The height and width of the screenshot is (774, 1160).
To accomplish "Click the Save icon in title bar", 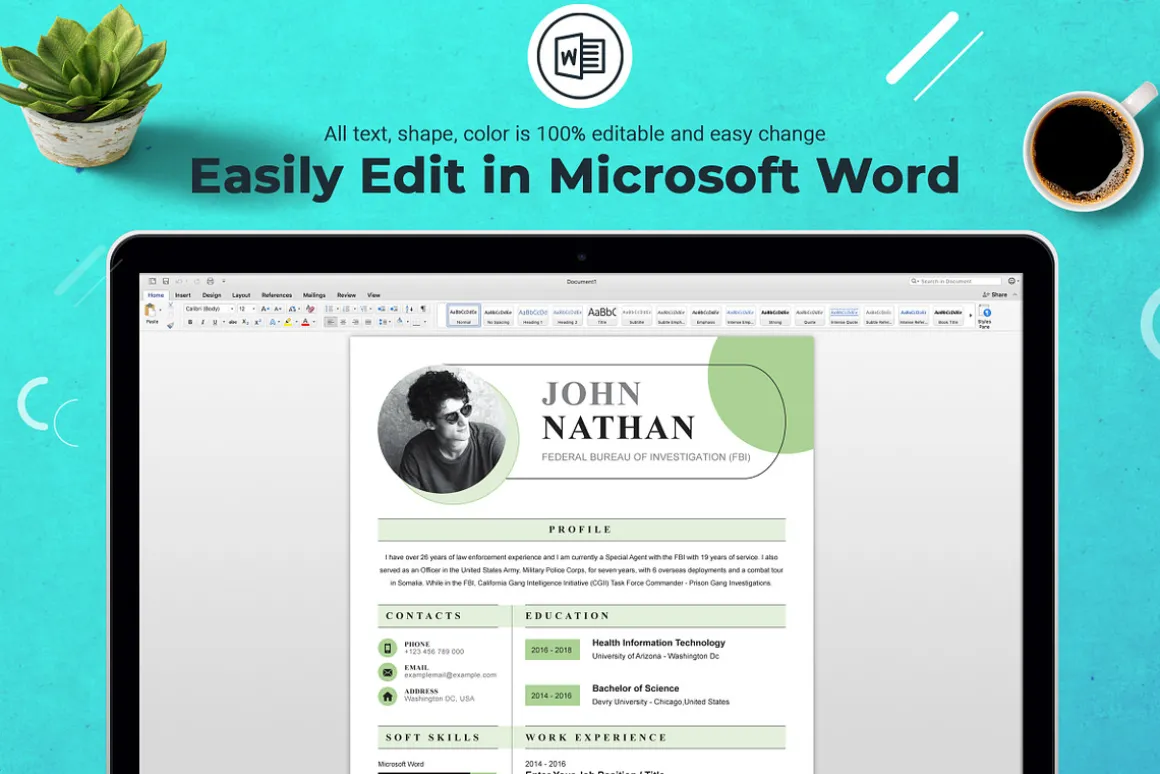I will click(166, 281).
